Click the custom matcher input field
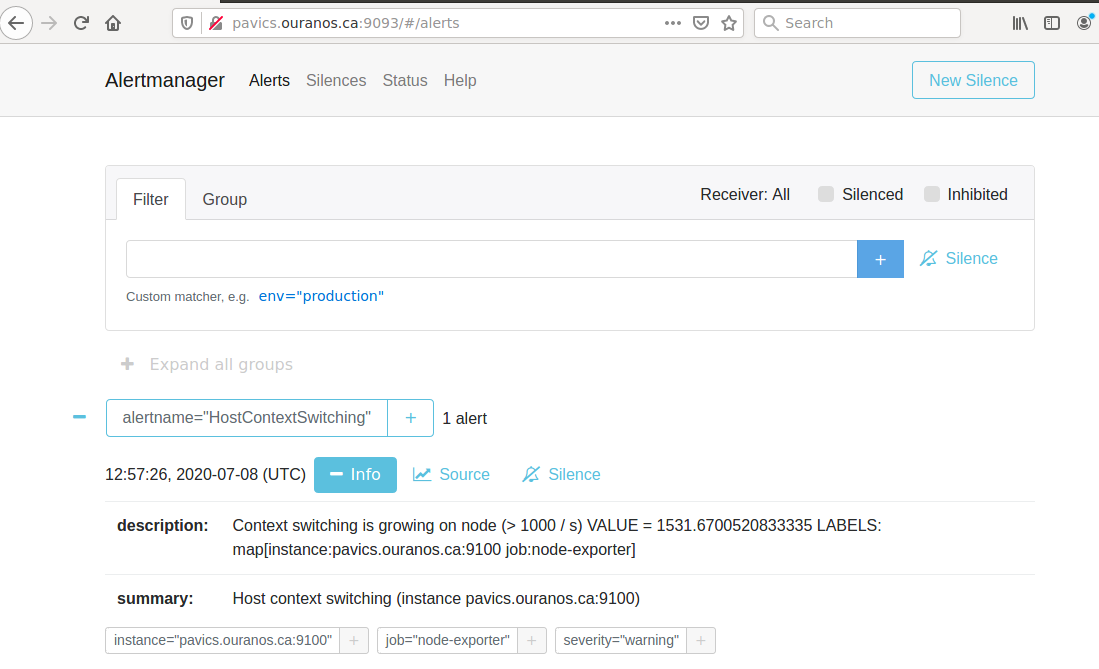Viewport: 1099px width, 669px height. point(490,258)
